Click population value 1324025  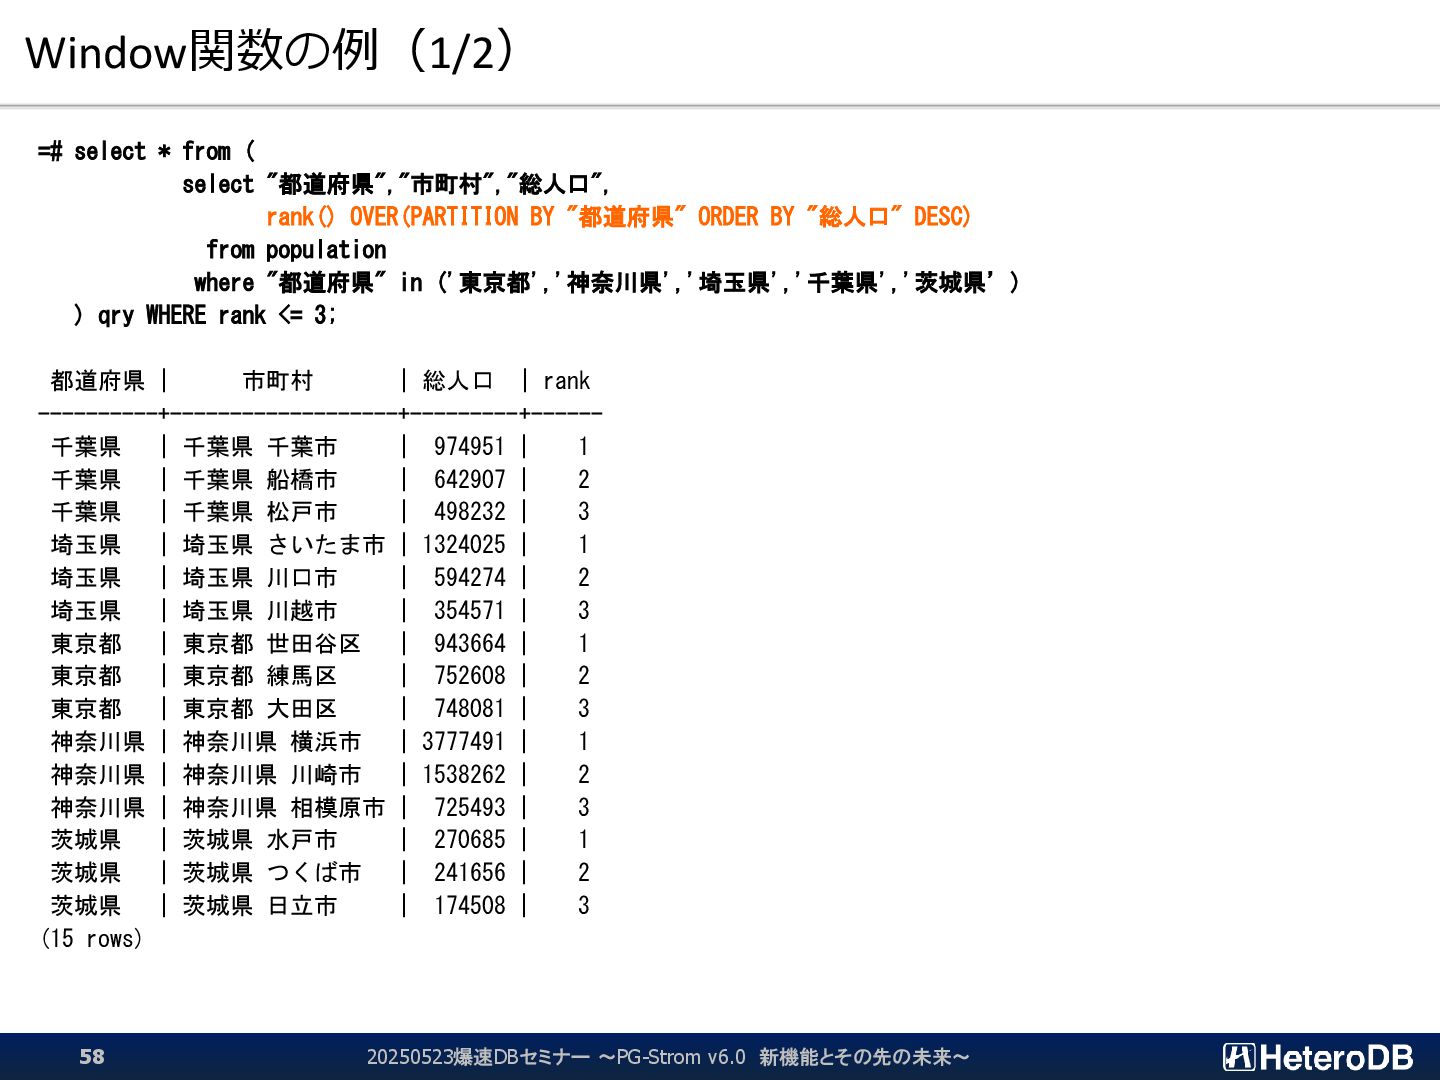tap(464, 545)
